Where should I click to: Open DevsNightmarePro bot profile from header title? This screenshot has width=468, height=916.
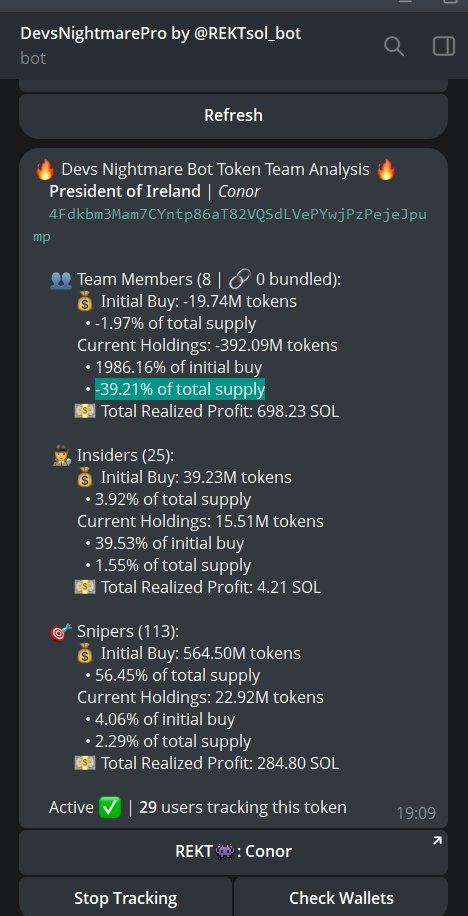point(161,33)
